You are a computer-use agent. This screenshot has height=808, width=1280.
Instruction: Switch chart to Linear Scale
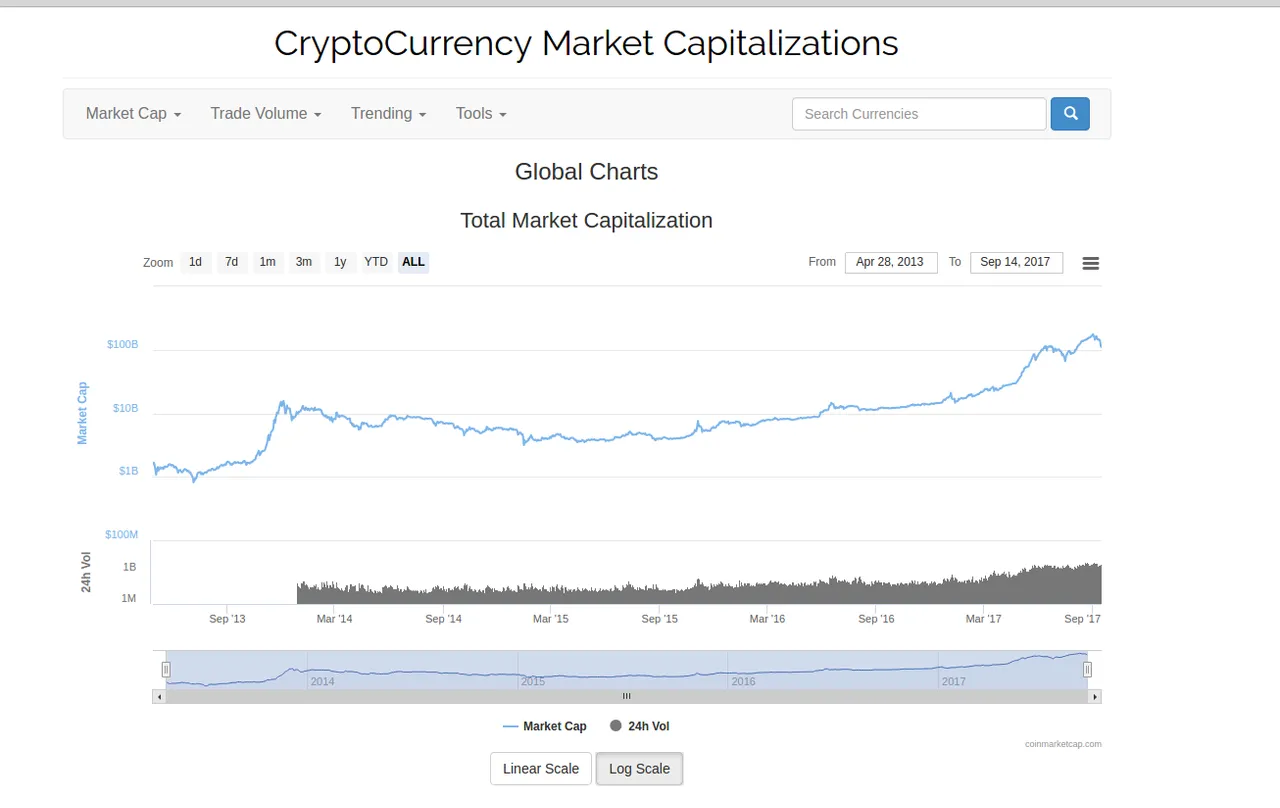click(x=541, y=769)
